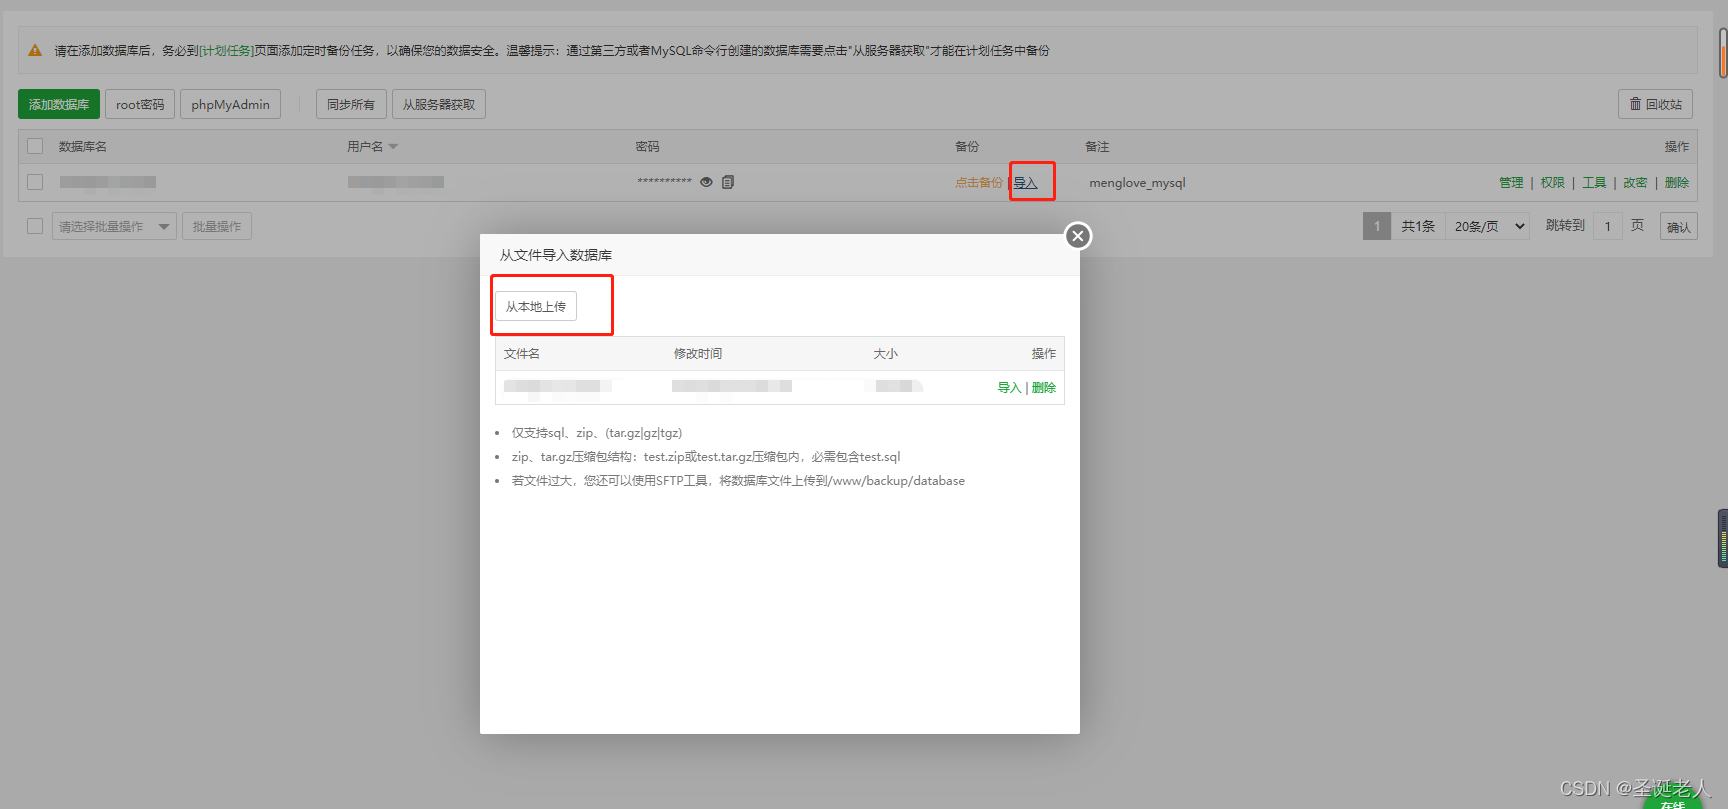Image resolution: width=1728 pixels, height=809 pixels.
Task: Open 工具 for the database
Action: click(x=1594, y=182)
